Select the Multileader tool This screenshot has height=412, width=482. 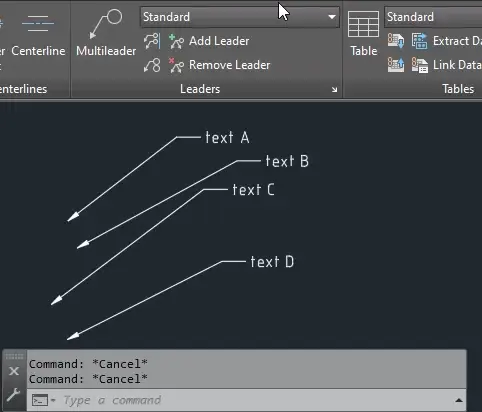click(x=106, y=33)
